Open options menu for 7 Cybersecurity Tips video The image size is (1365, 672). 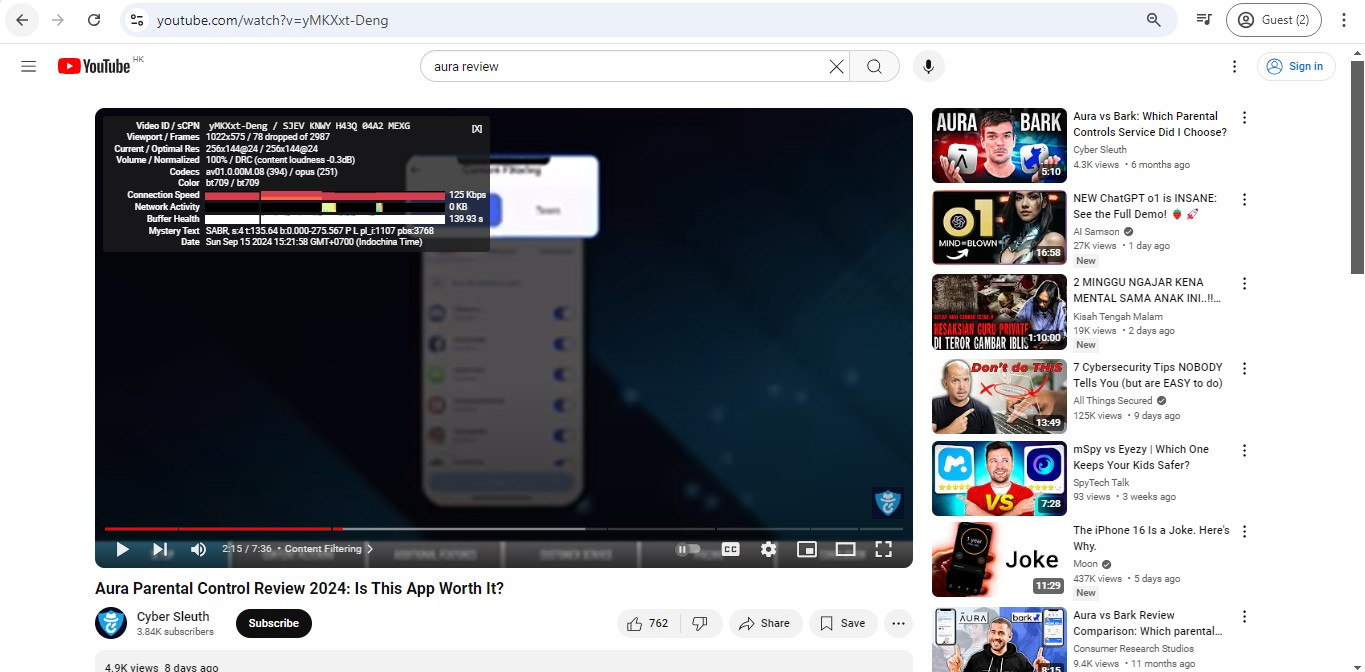(1244, 368)
